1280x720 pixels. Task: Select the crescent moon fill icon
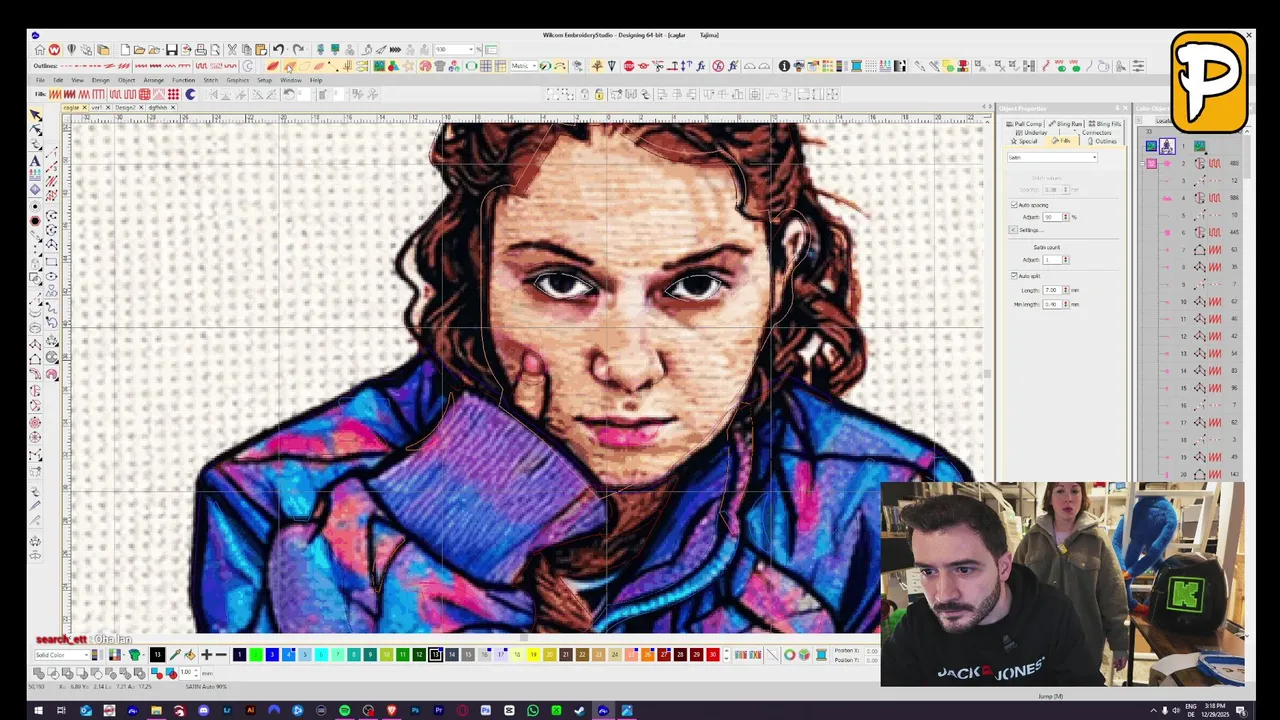(190, 94)
